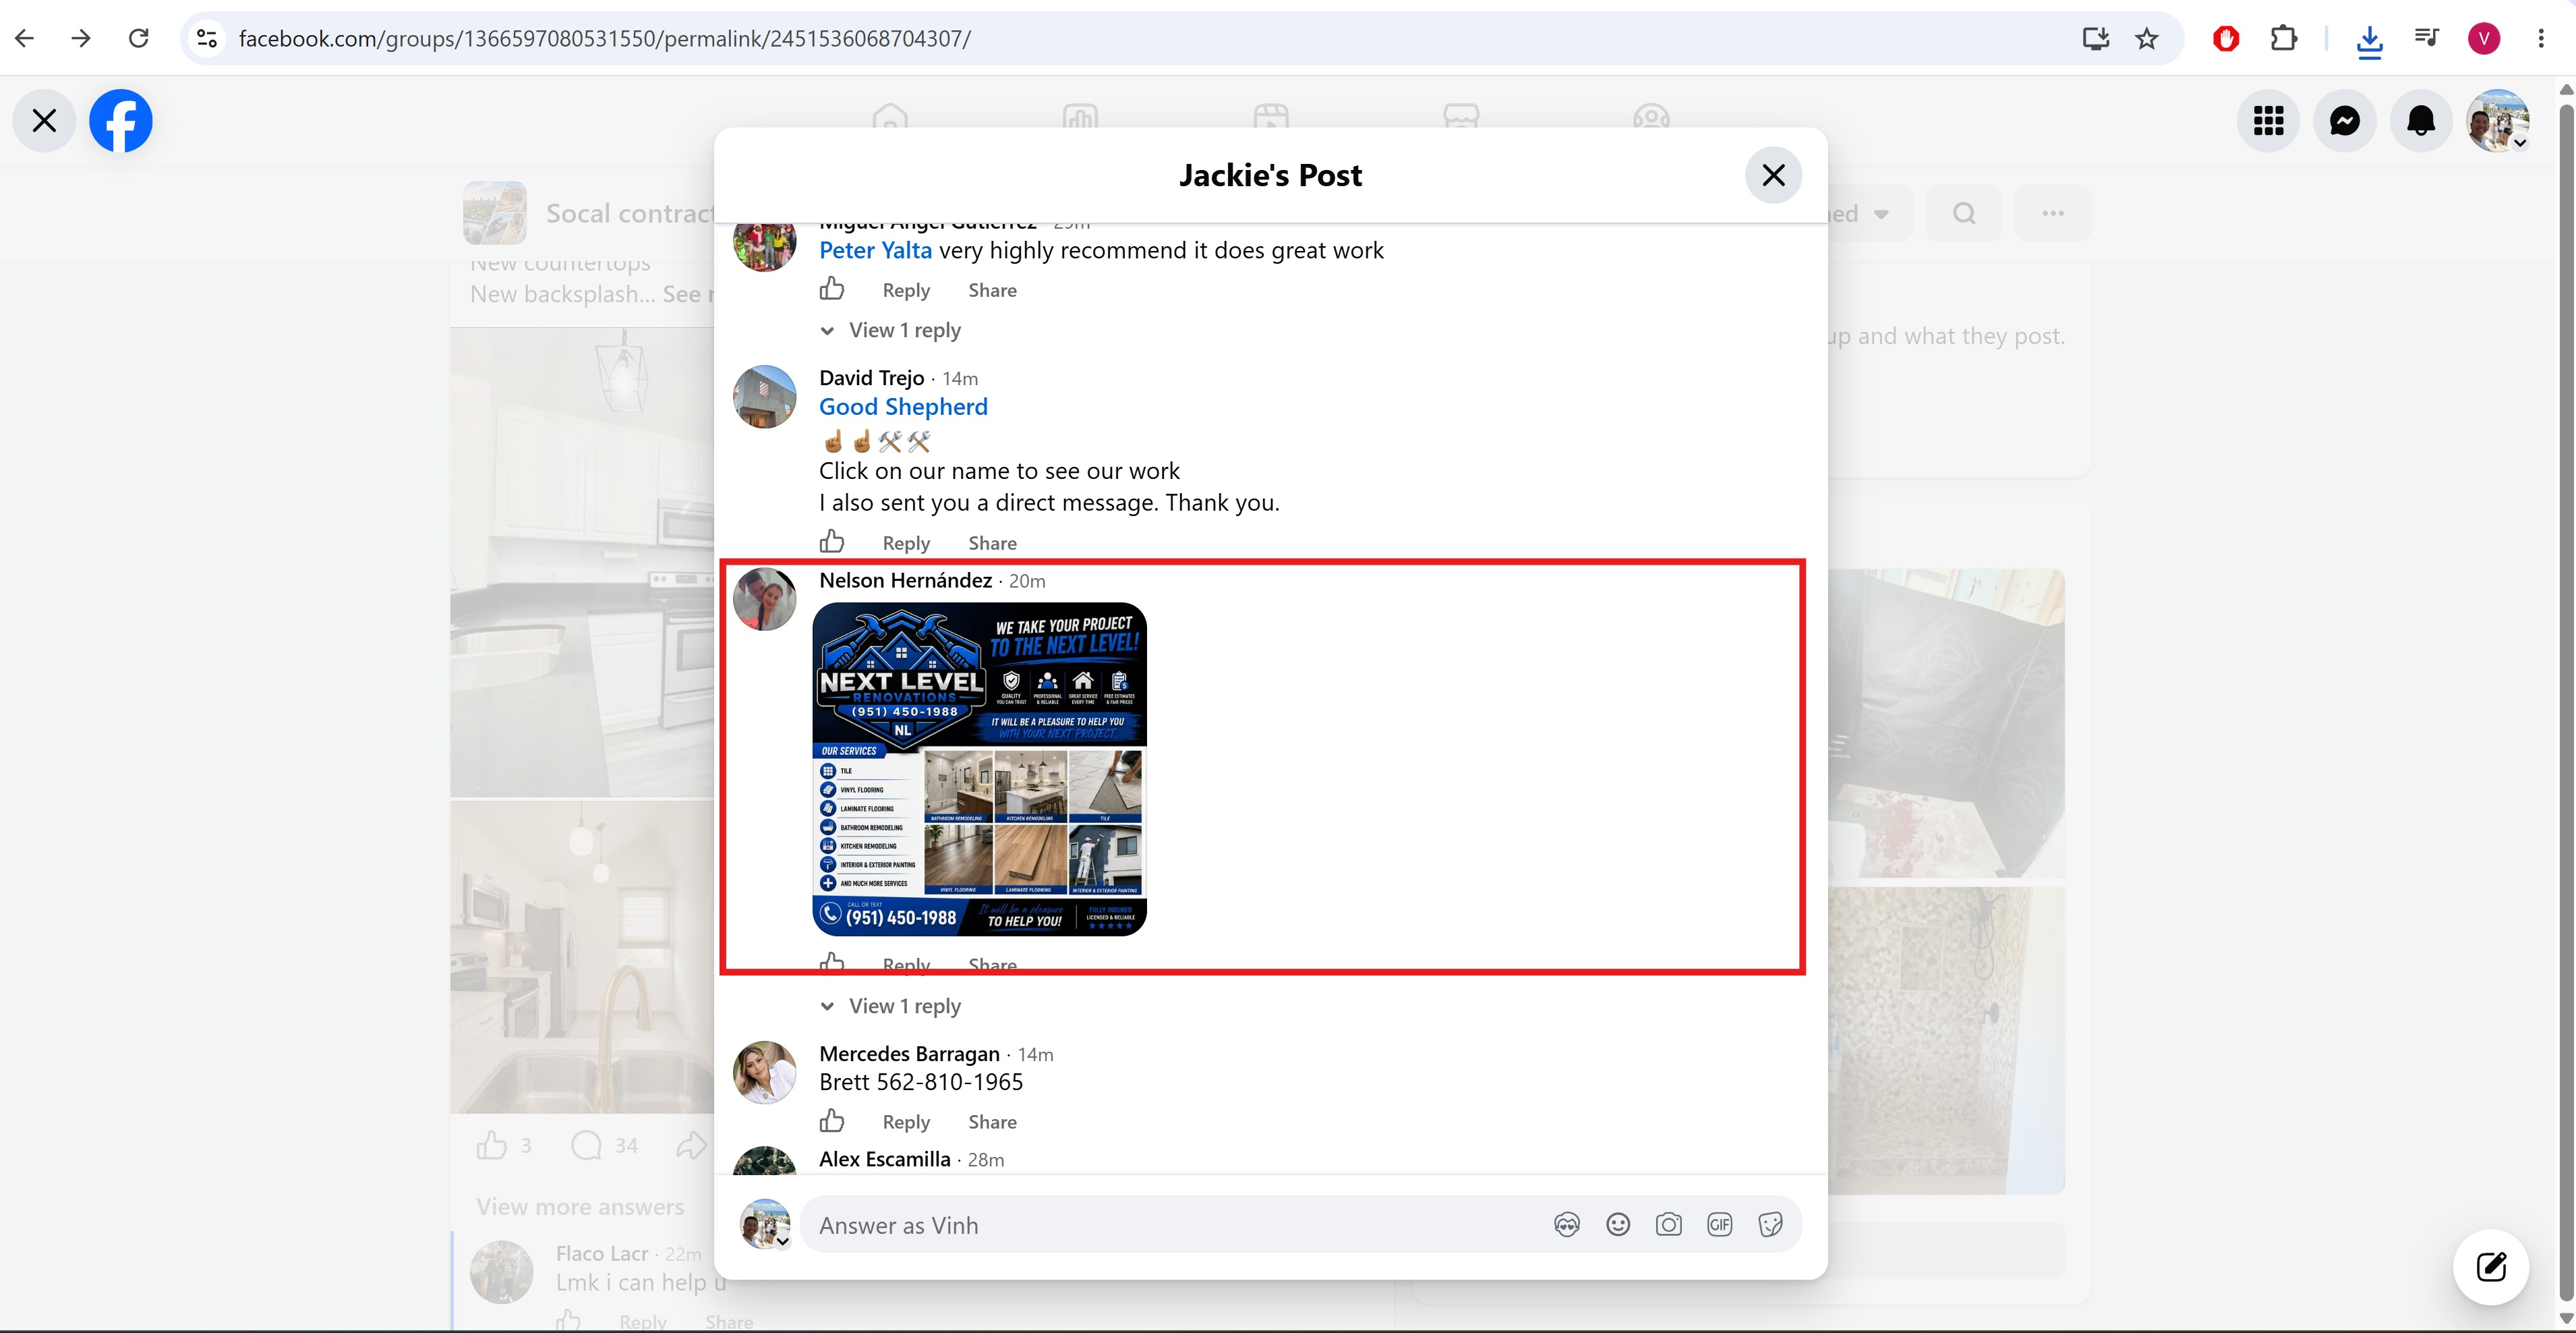Open Chrome profile avatar V
This screenshot has width=2576, height=1333.
[x=2484, y=38]
